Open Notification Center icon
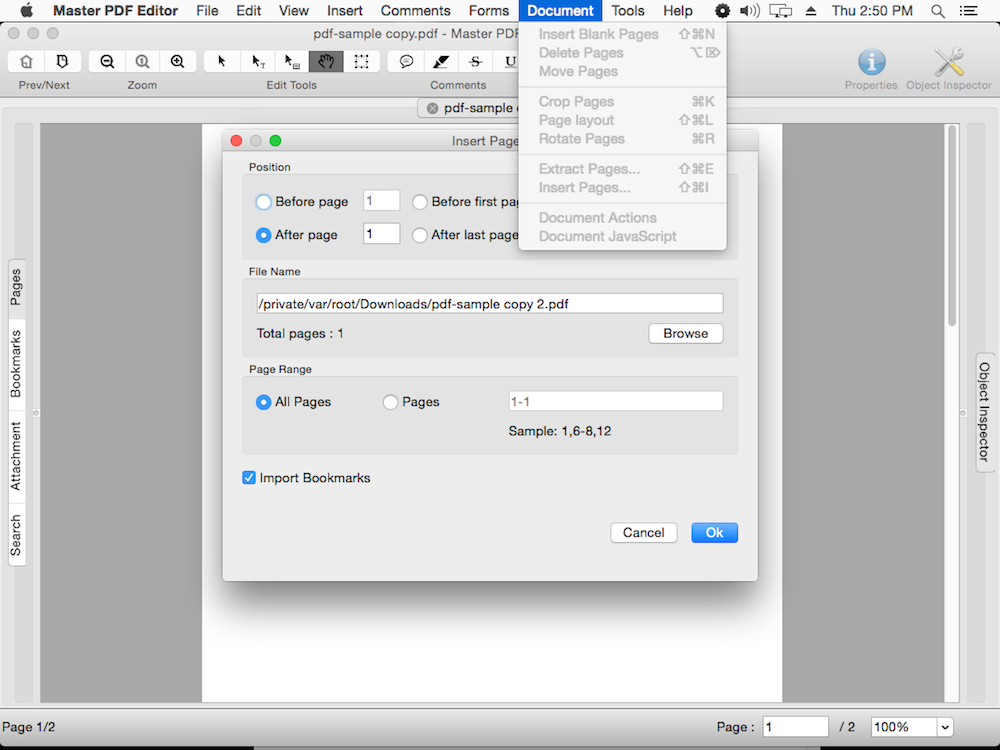 tap(968, 11)
